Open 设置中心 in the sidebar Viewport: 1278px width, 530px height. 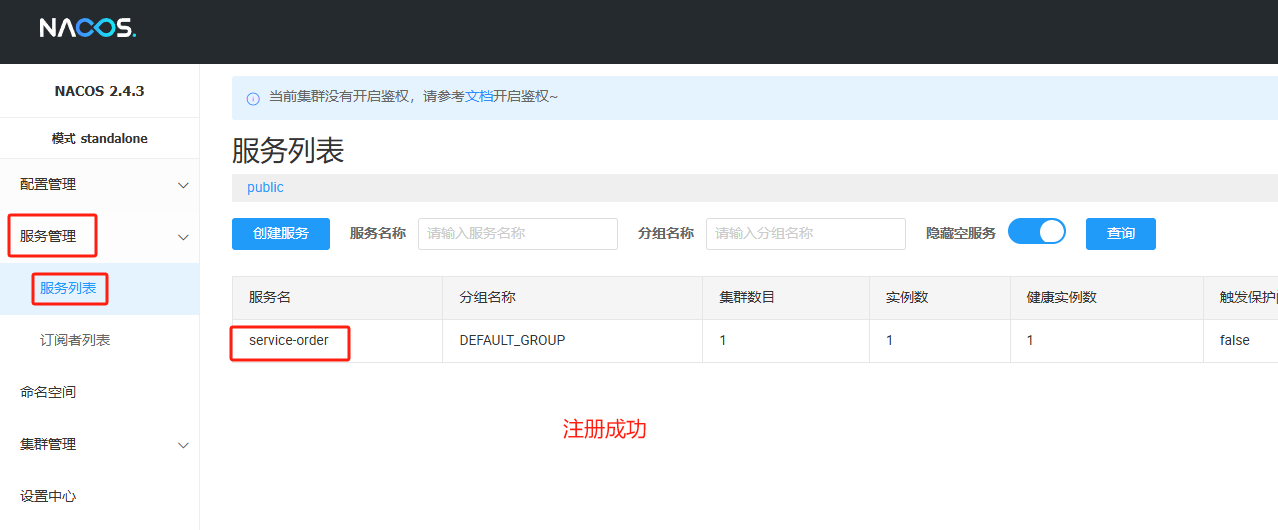[48, 497]
